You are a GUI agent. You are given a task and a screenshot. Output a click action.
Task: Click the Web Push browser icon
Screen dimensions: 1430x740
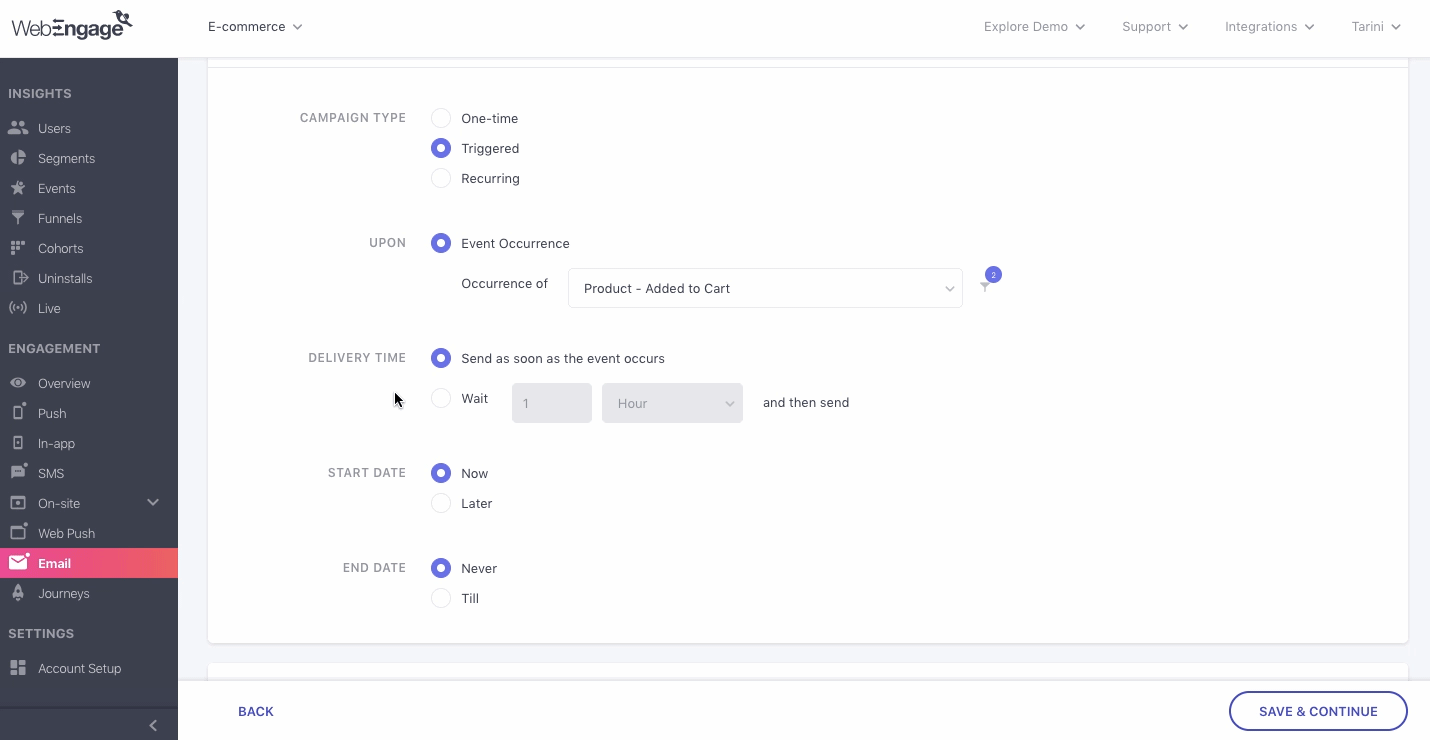(18, 532)
